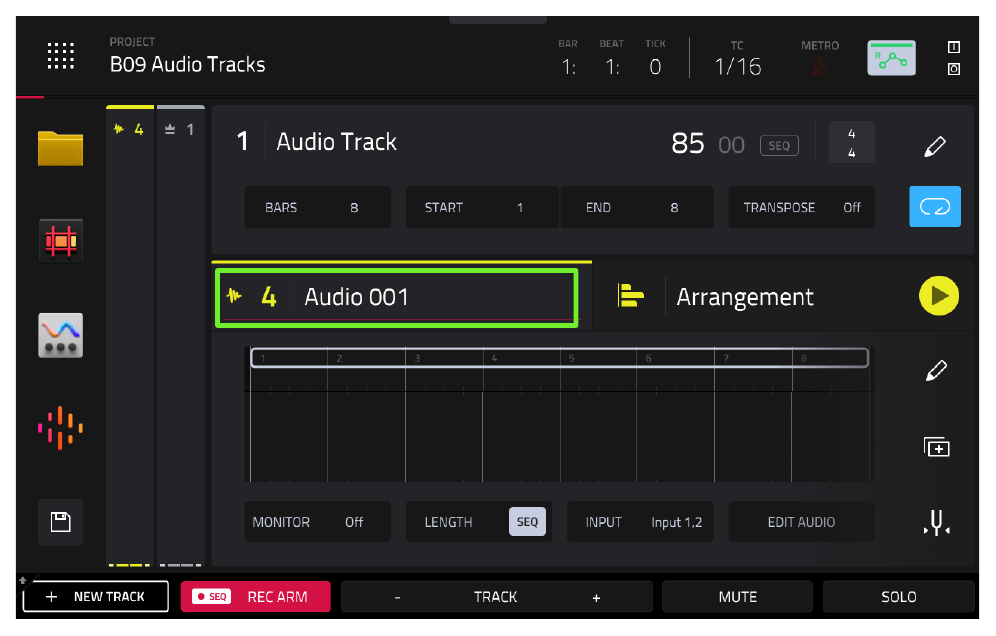Open the TRANSPOSE setting
This screenshot has height=636, width=996.
coord(801,207)
